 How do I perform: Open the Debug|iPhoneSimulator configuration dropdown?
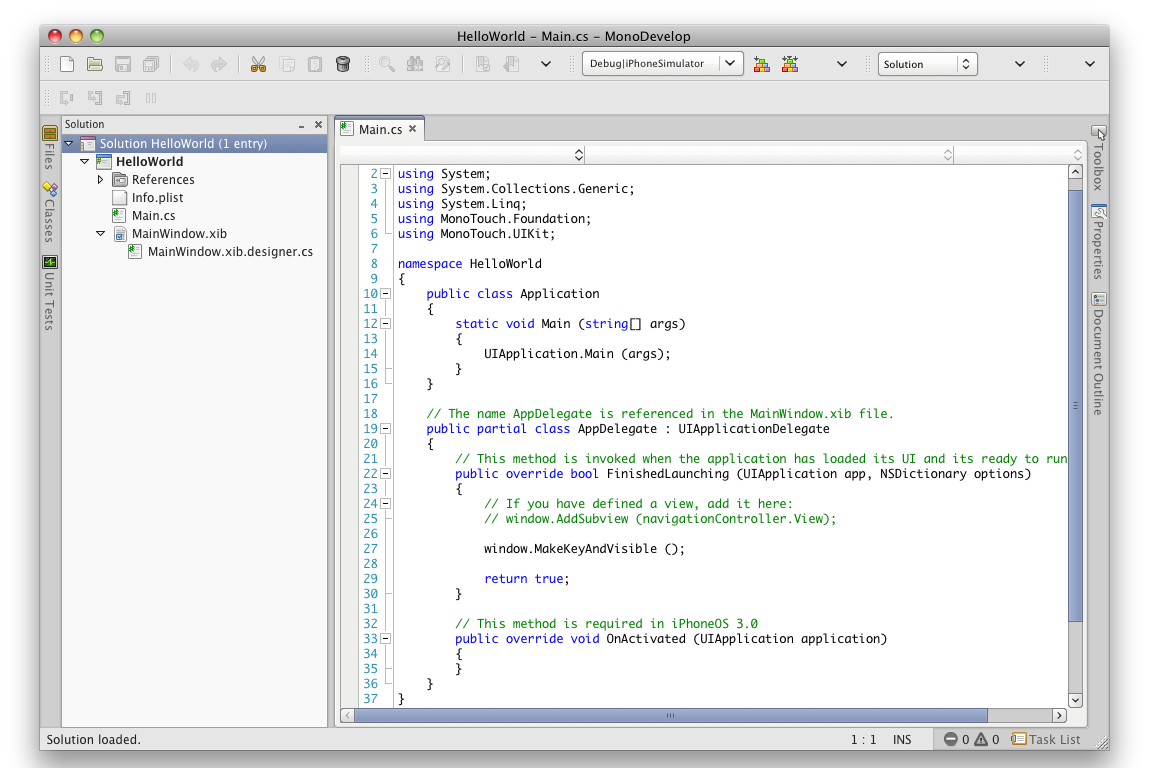point(662,64)
